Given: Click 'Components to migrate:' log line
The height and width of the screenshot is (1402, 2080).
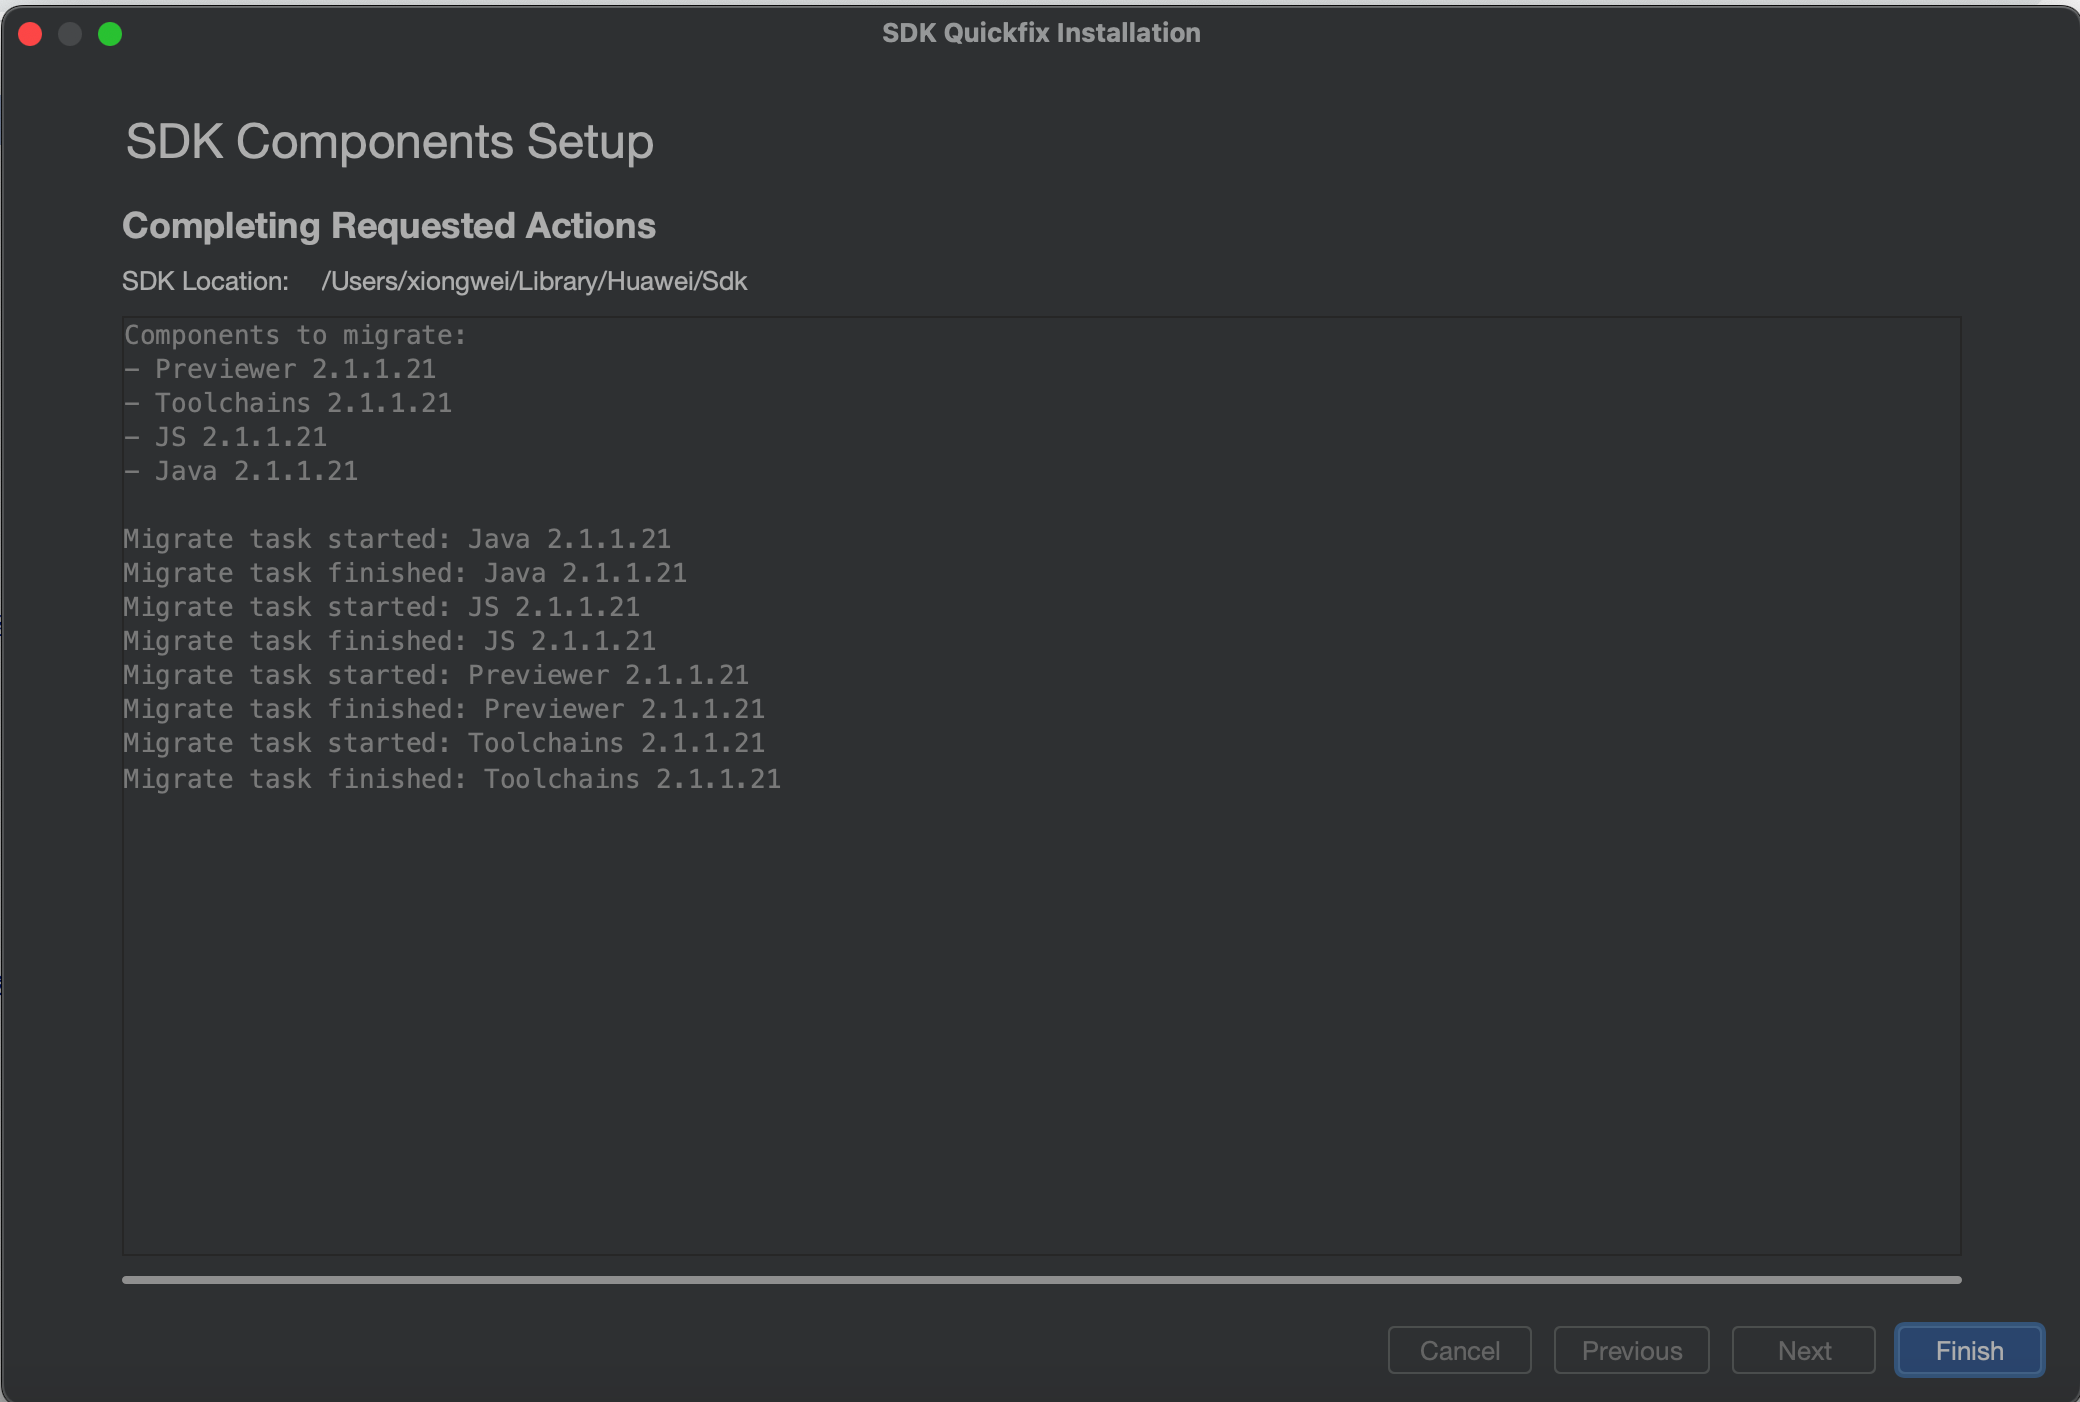Looking at the screenshot, I should [x=295, y=335].
